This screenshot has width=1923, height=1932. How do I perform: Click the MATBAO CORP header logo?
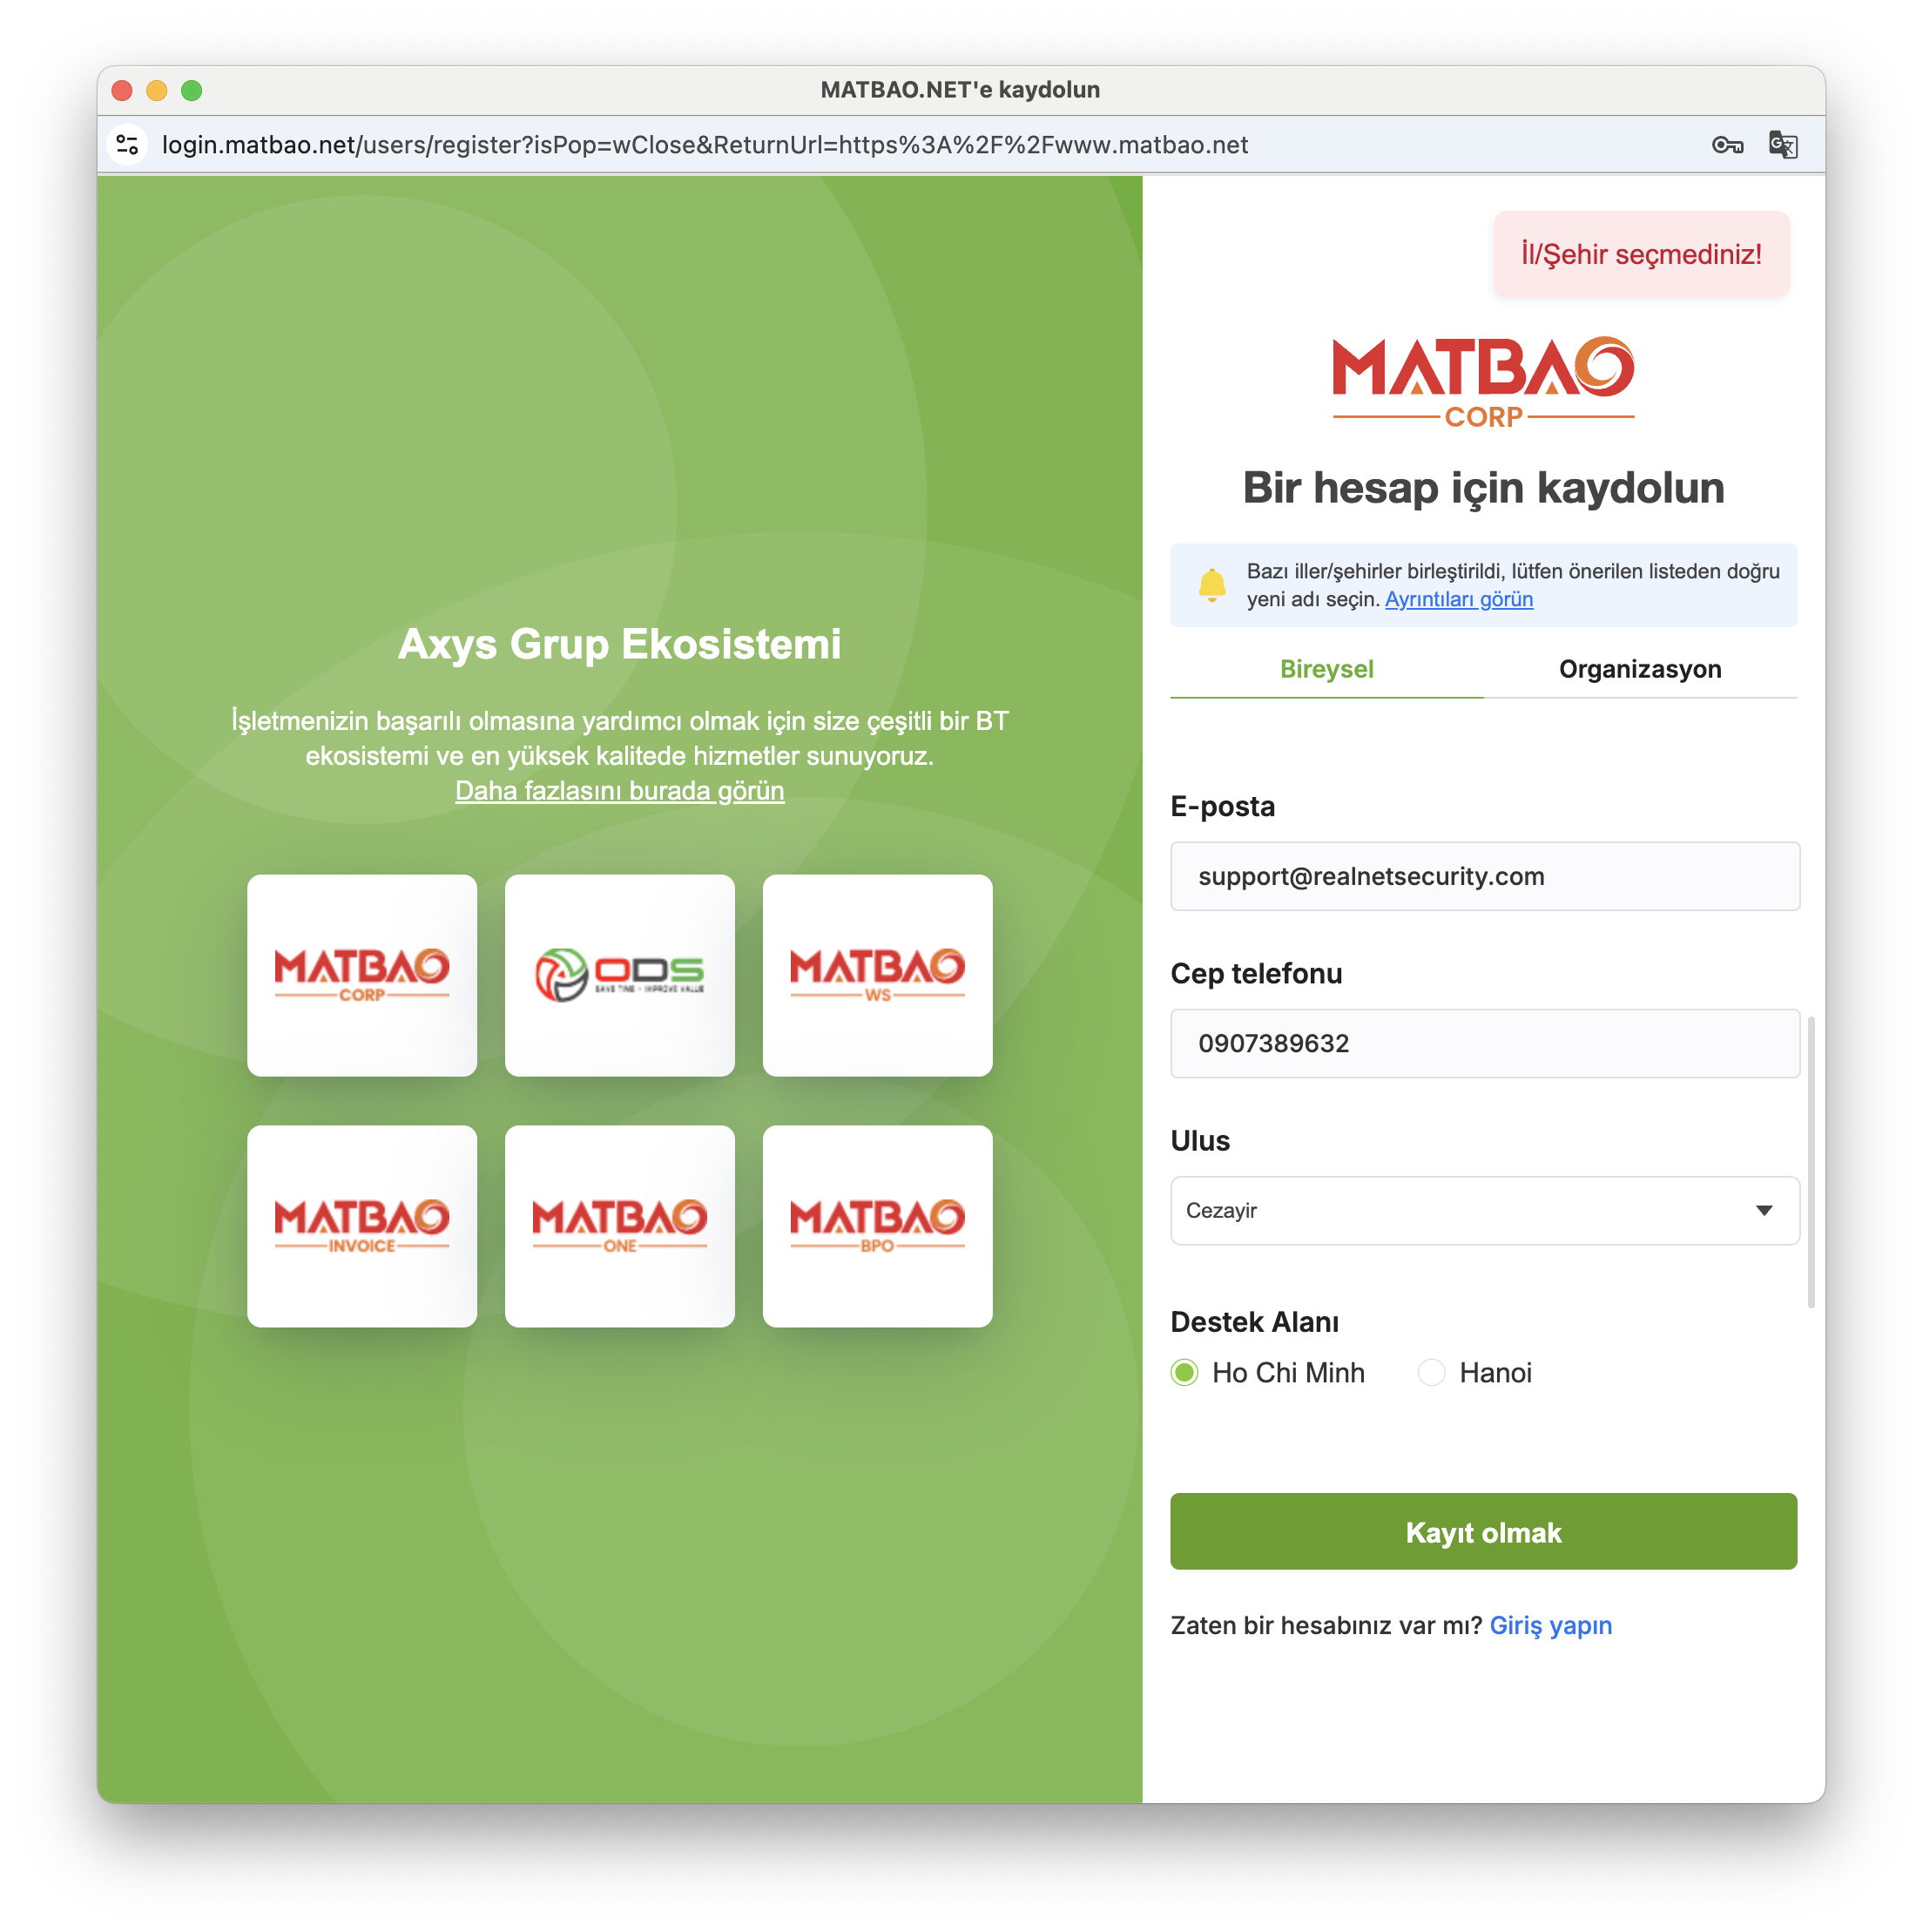click(x=1483, y=383)
